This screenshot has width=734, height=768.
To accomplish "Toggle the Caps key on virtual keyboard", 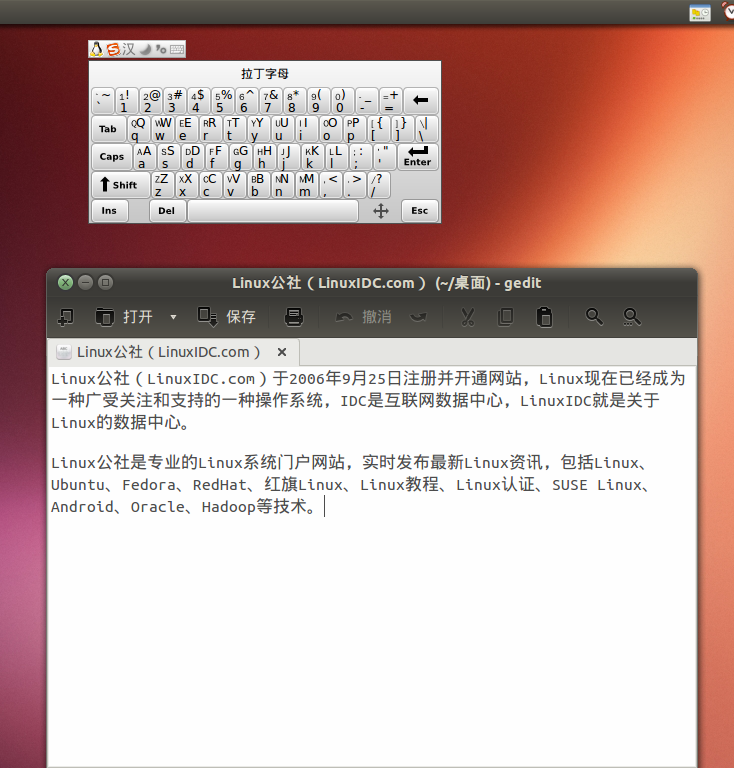I will (x=112, y=157).
